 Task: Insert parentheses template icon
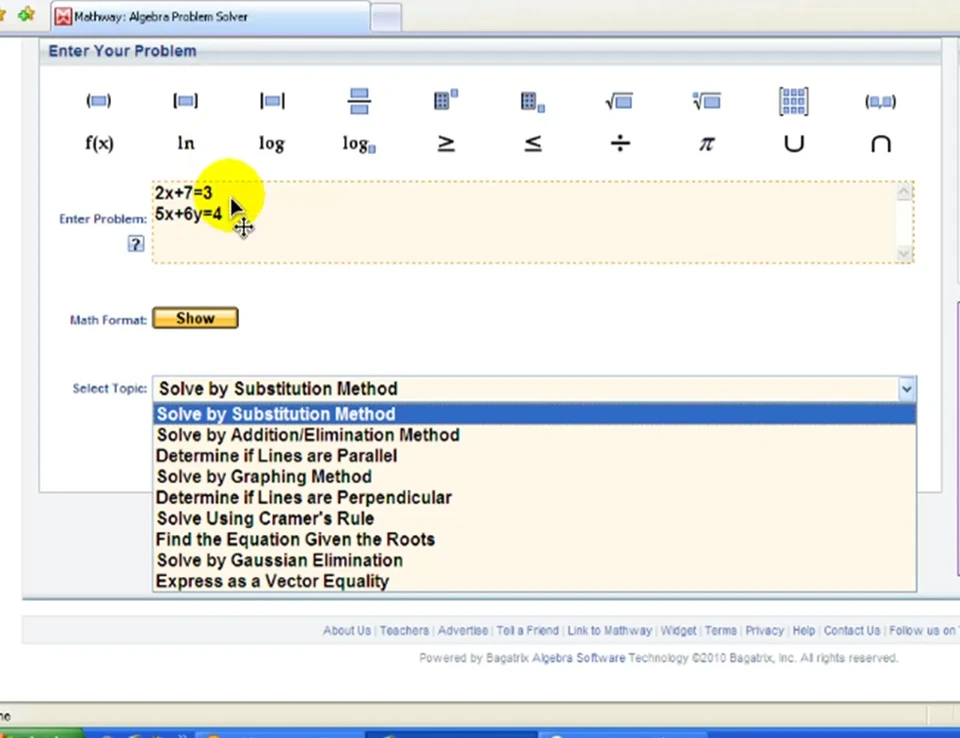(99, 100)
